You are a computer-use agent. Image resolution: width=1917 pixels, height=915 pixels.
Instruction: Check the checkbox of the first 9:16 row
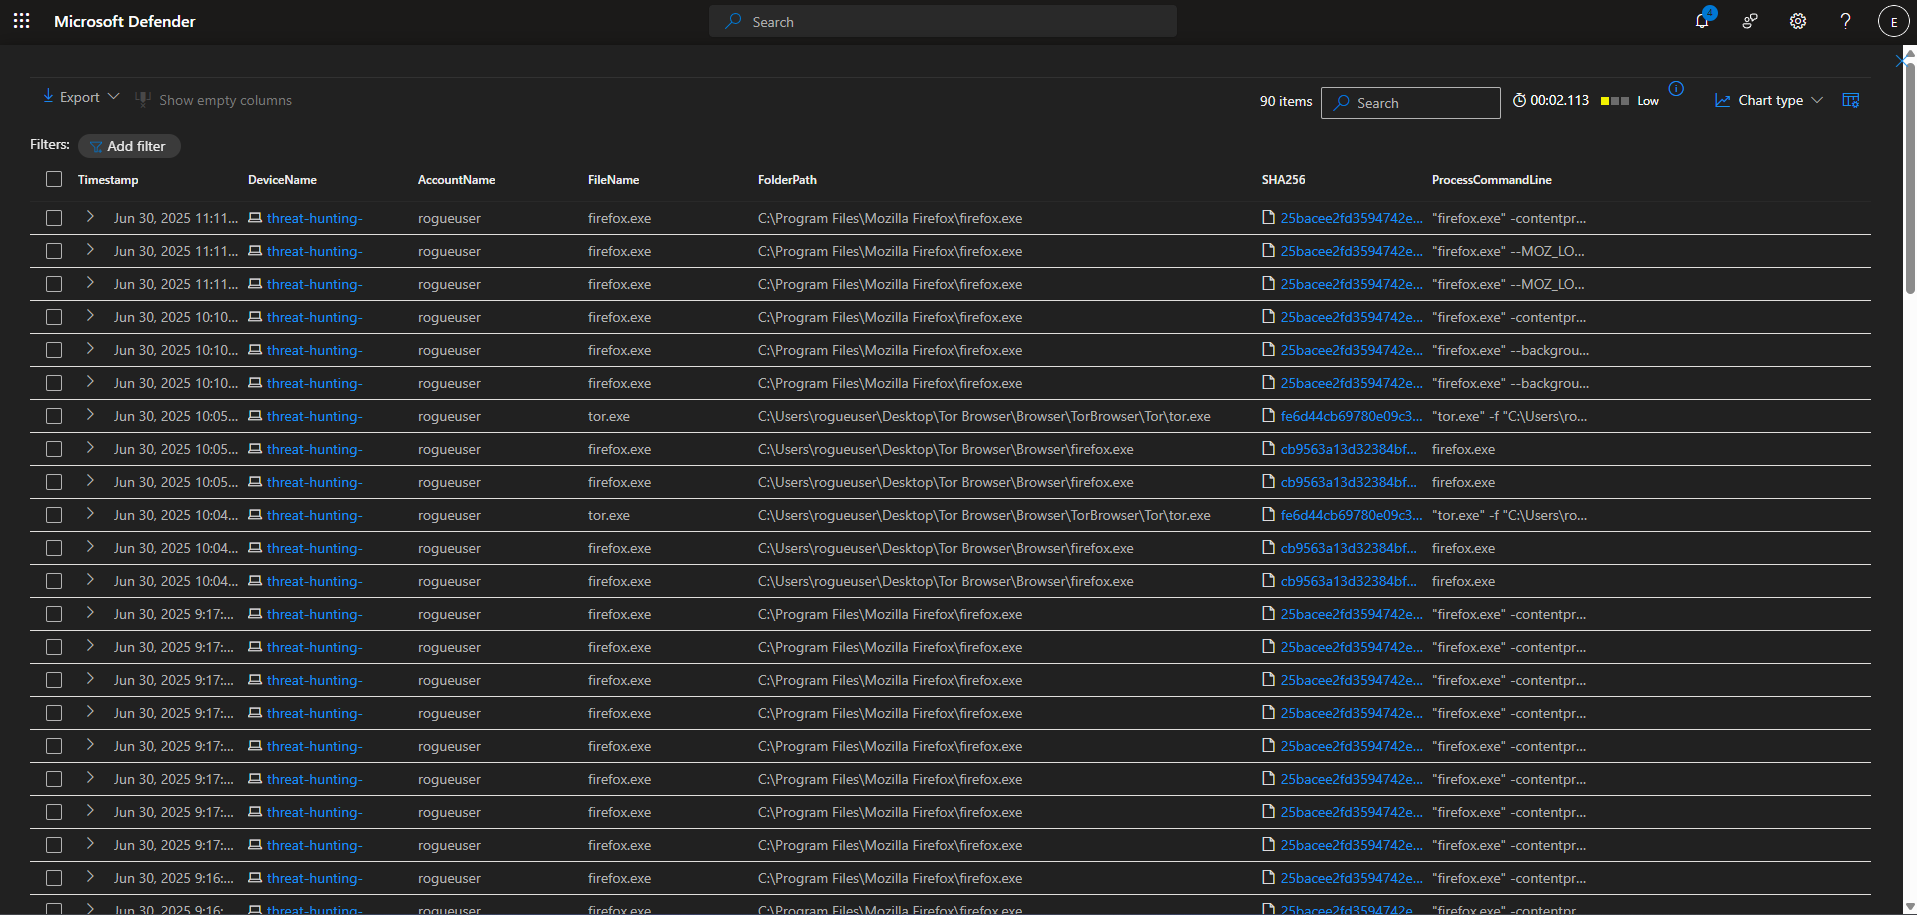(x=54, y=878)
